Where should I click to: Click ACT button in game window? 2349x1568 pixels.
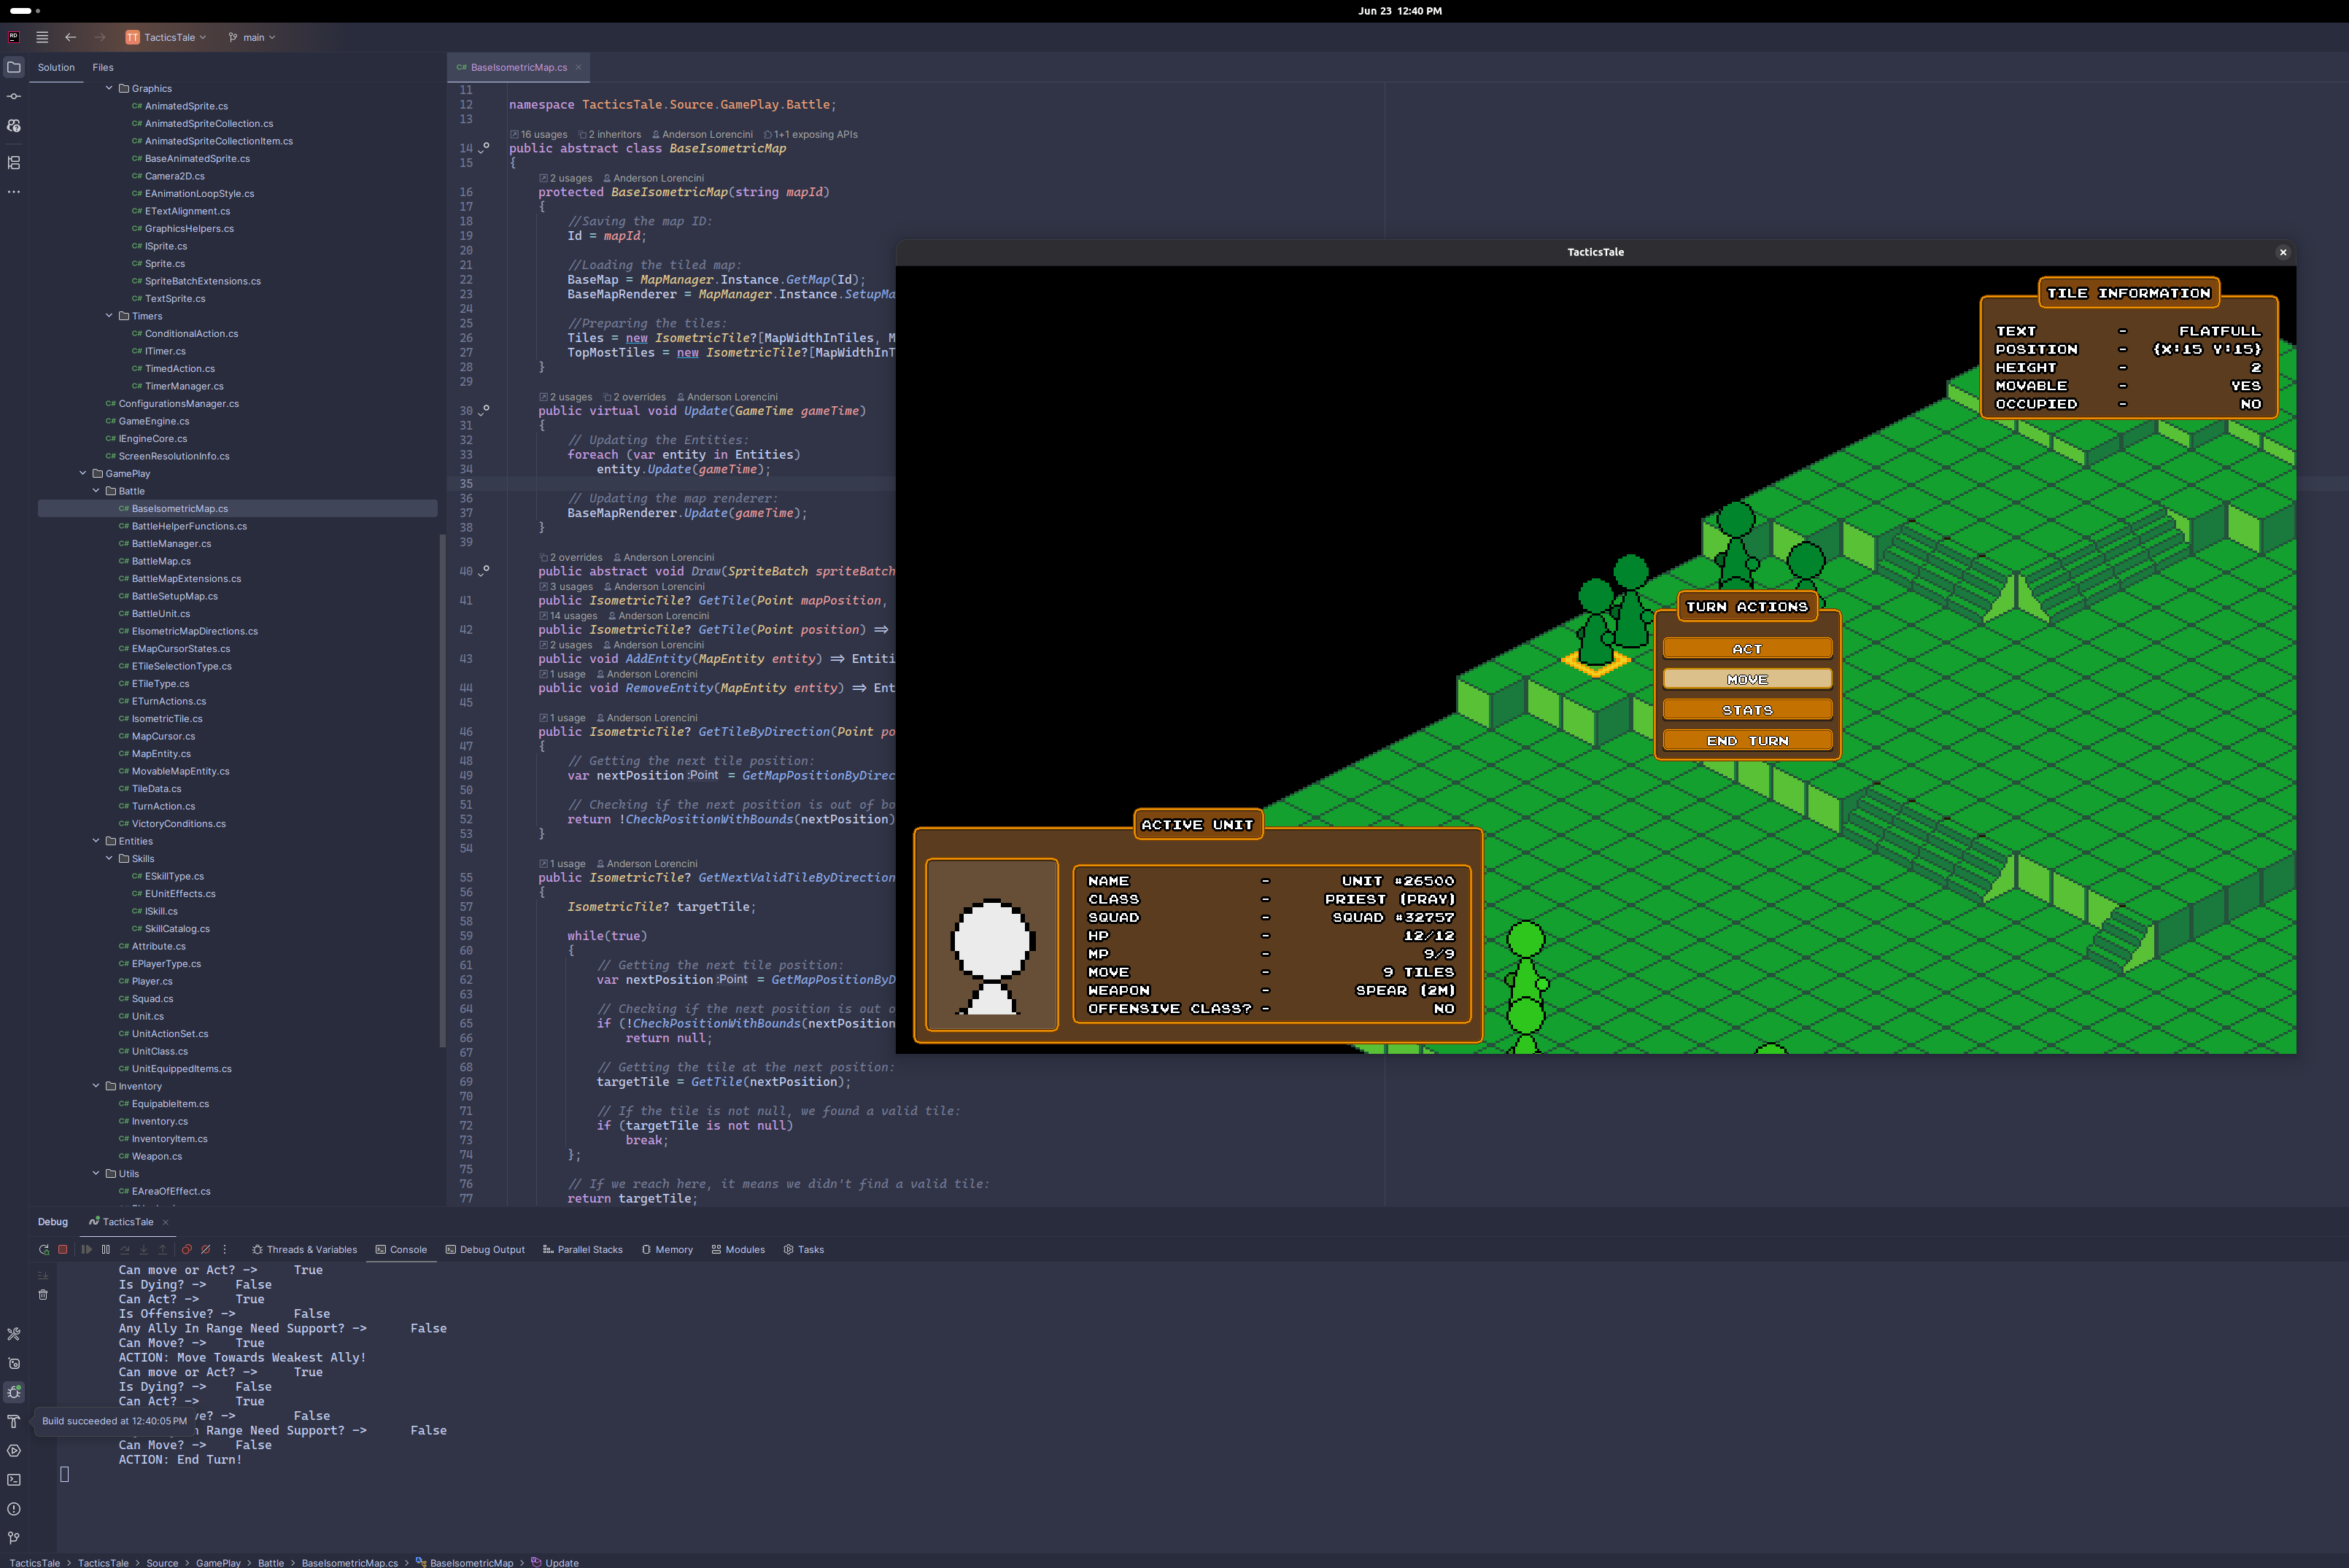(x=1747, y=649)
